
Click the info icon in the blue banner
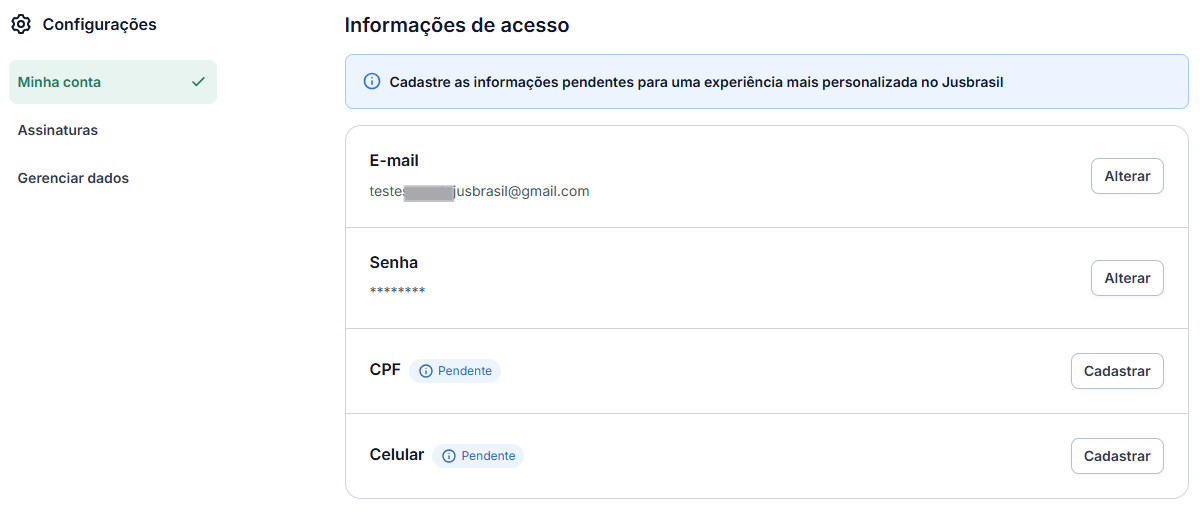[372, 81]
